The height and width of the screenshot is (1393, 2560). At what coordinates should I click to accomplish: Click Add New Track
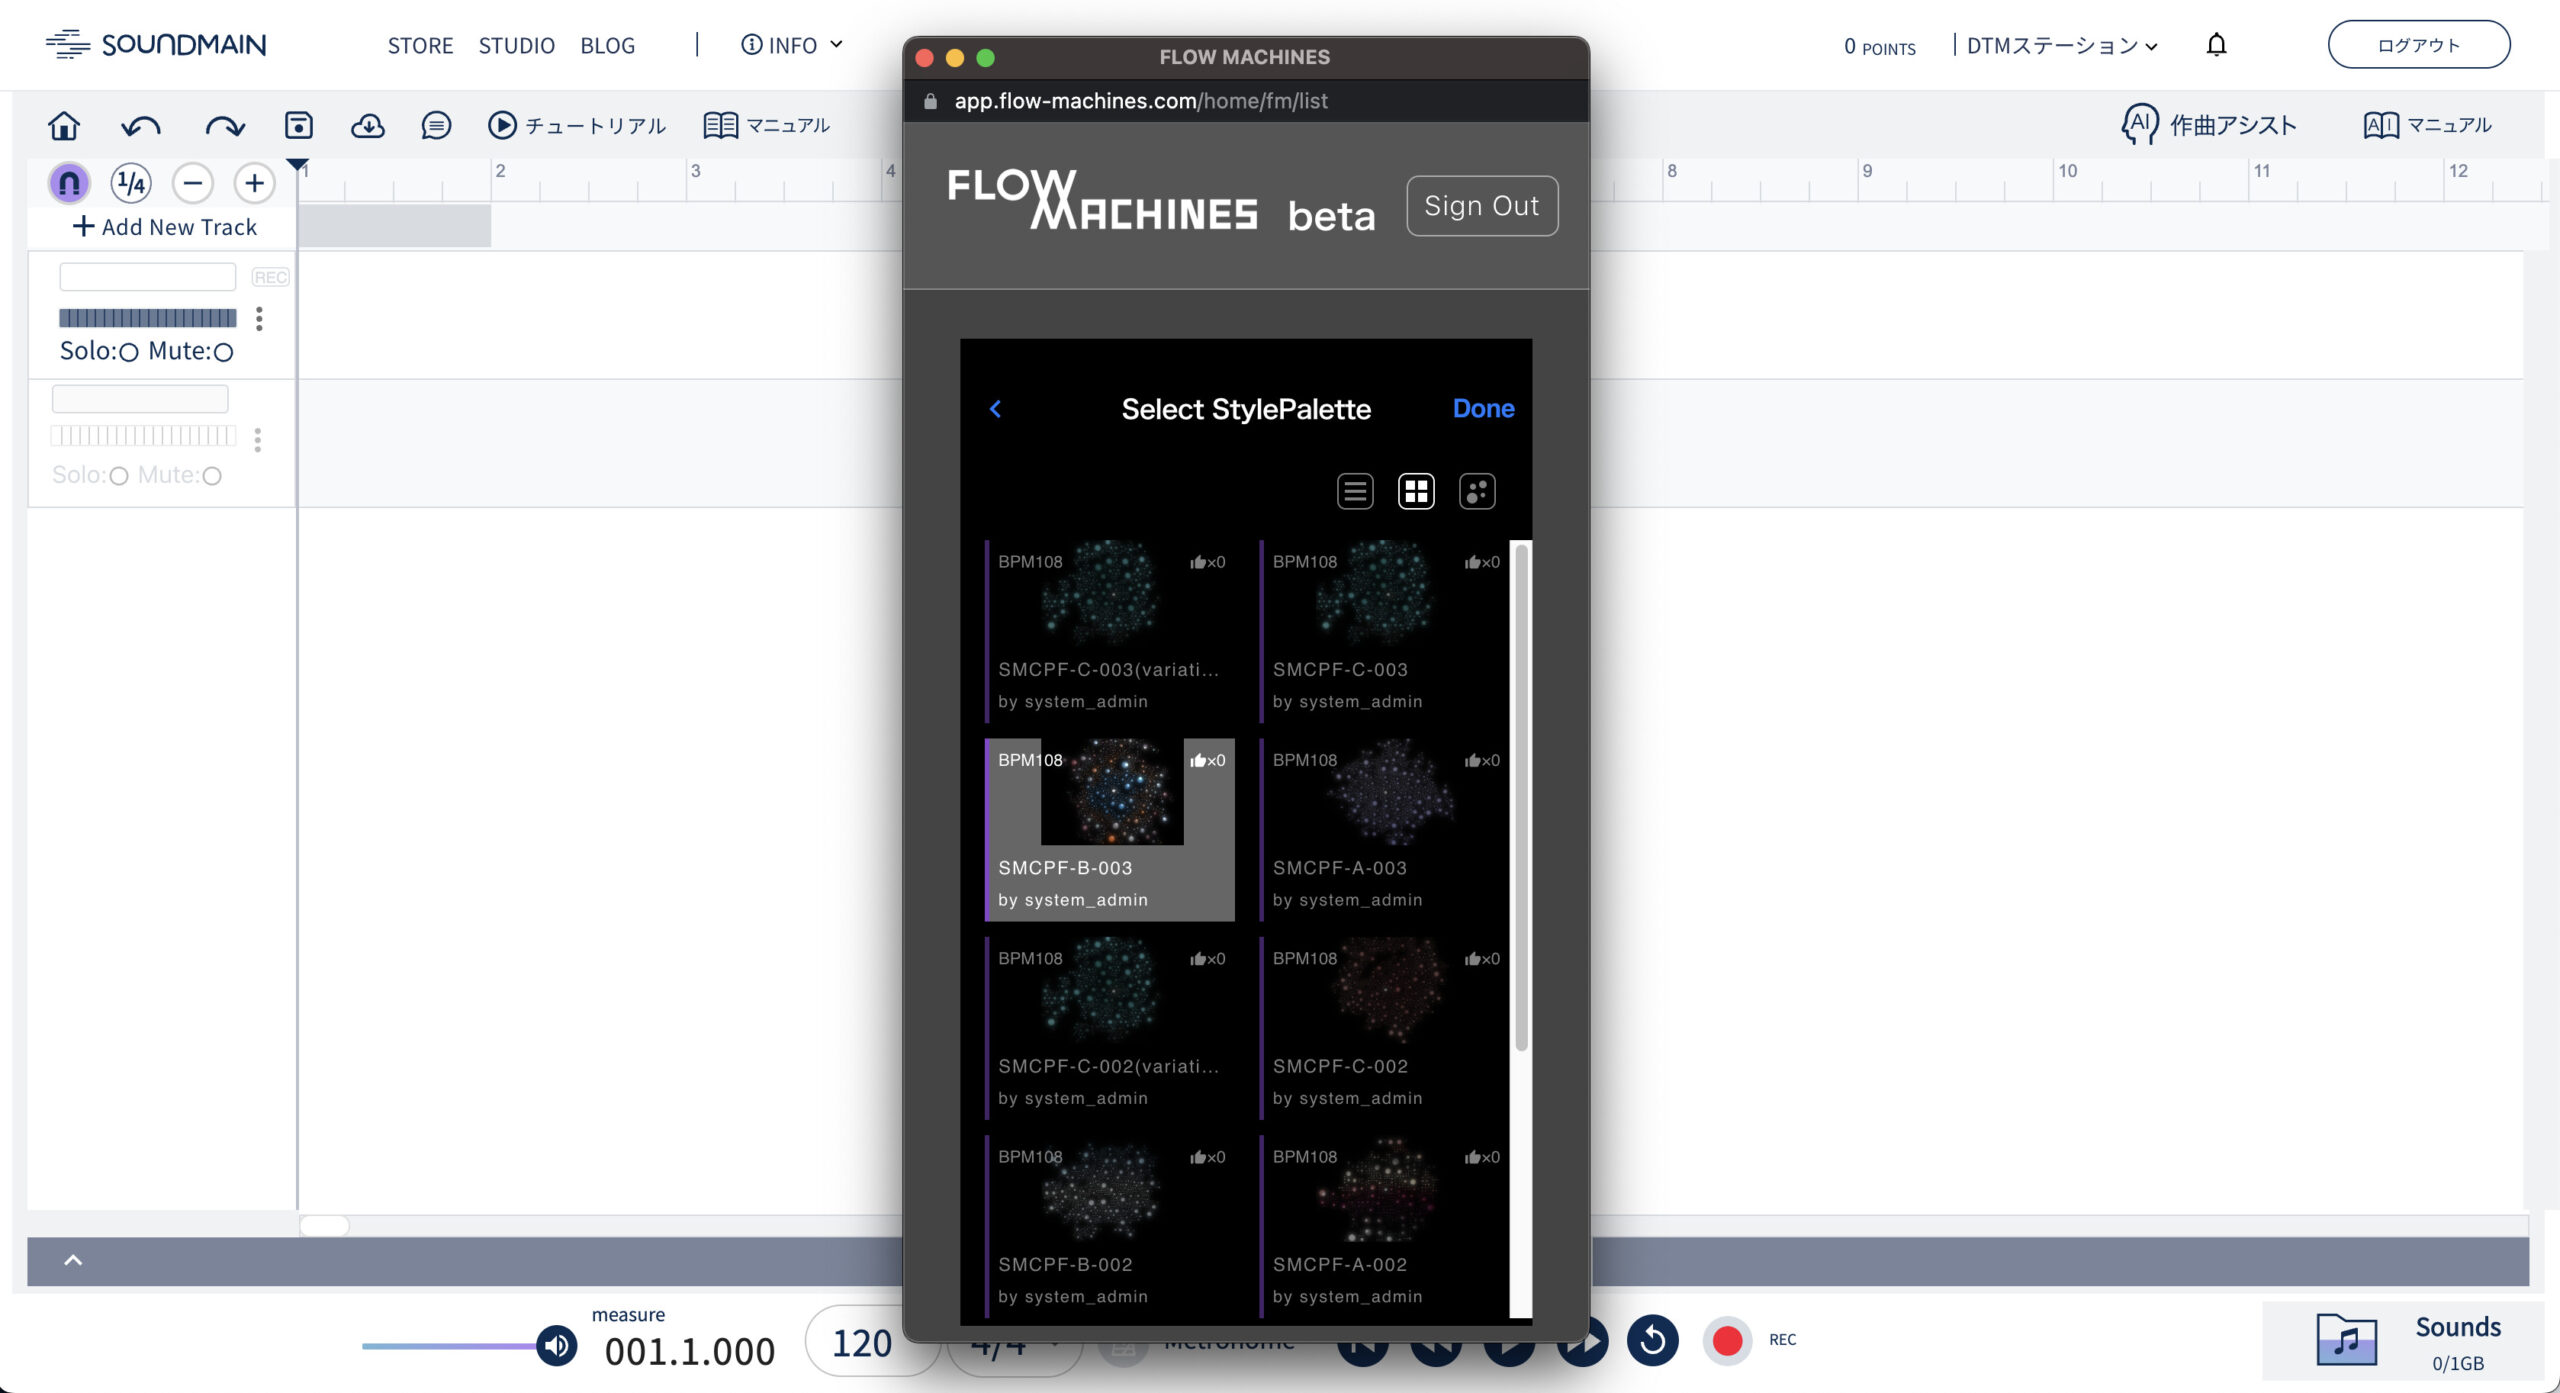(165, 227)
